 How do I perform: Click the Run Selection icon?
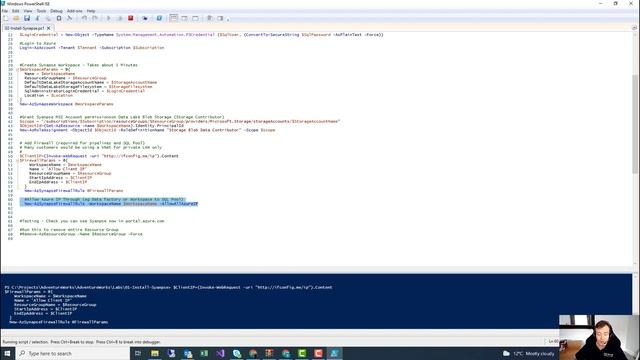[x=120, y=18]
